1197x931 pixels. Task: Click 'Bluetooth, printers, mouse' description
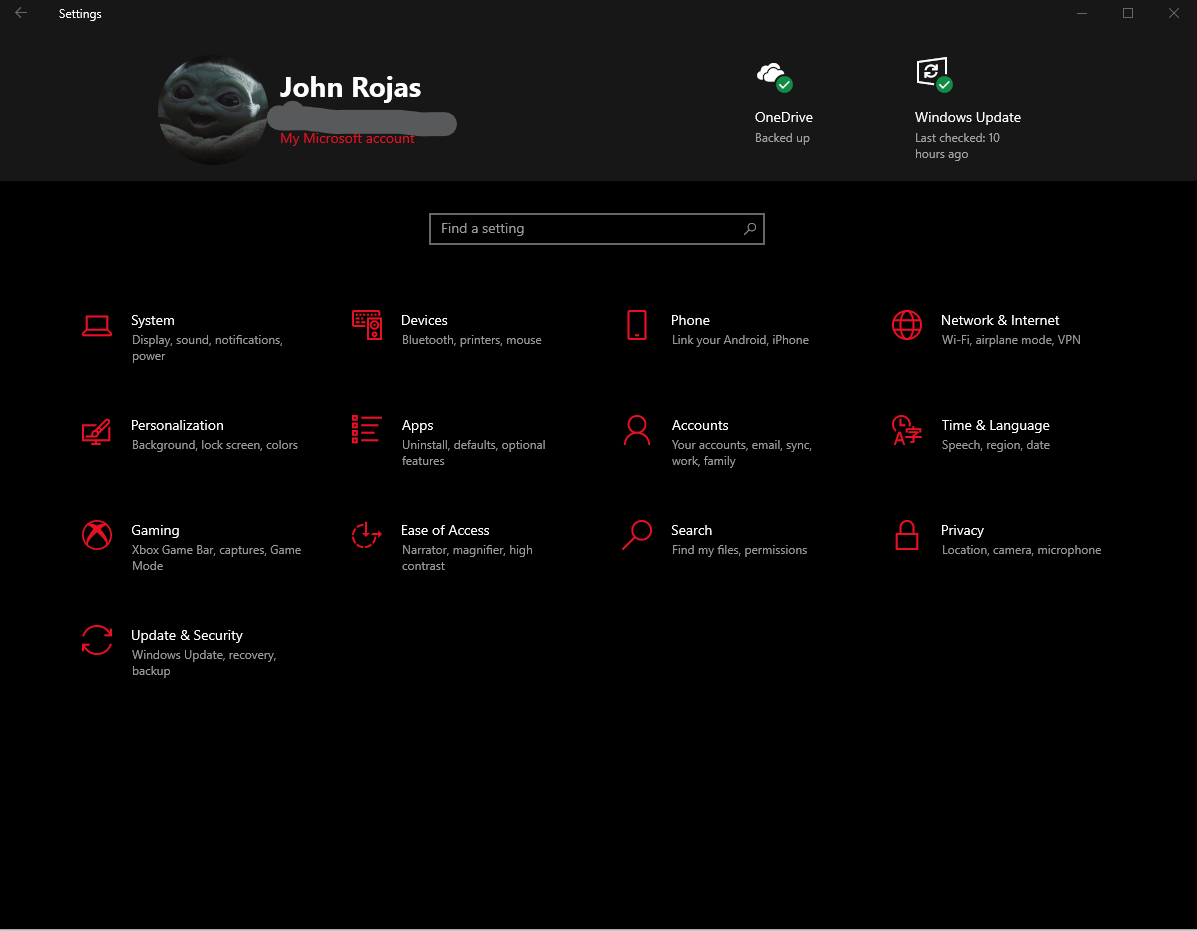coord(472,340)
